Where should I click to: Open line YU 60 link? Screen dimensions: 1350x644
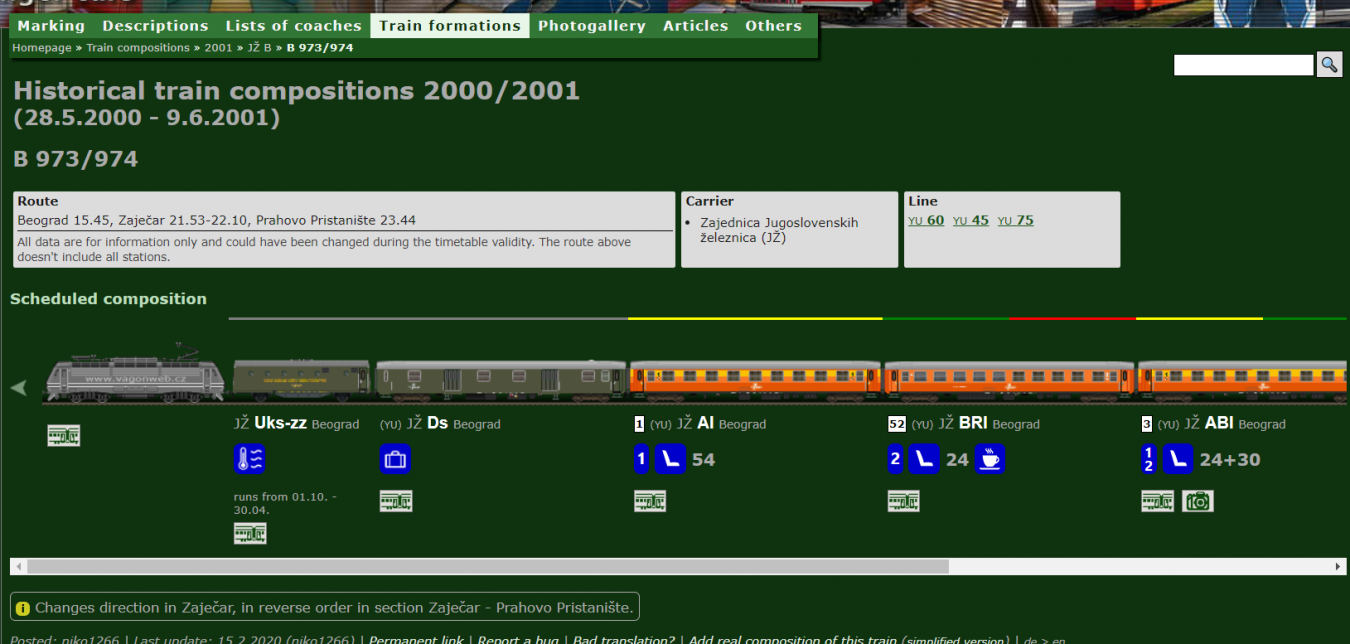(x=926, y=220)
